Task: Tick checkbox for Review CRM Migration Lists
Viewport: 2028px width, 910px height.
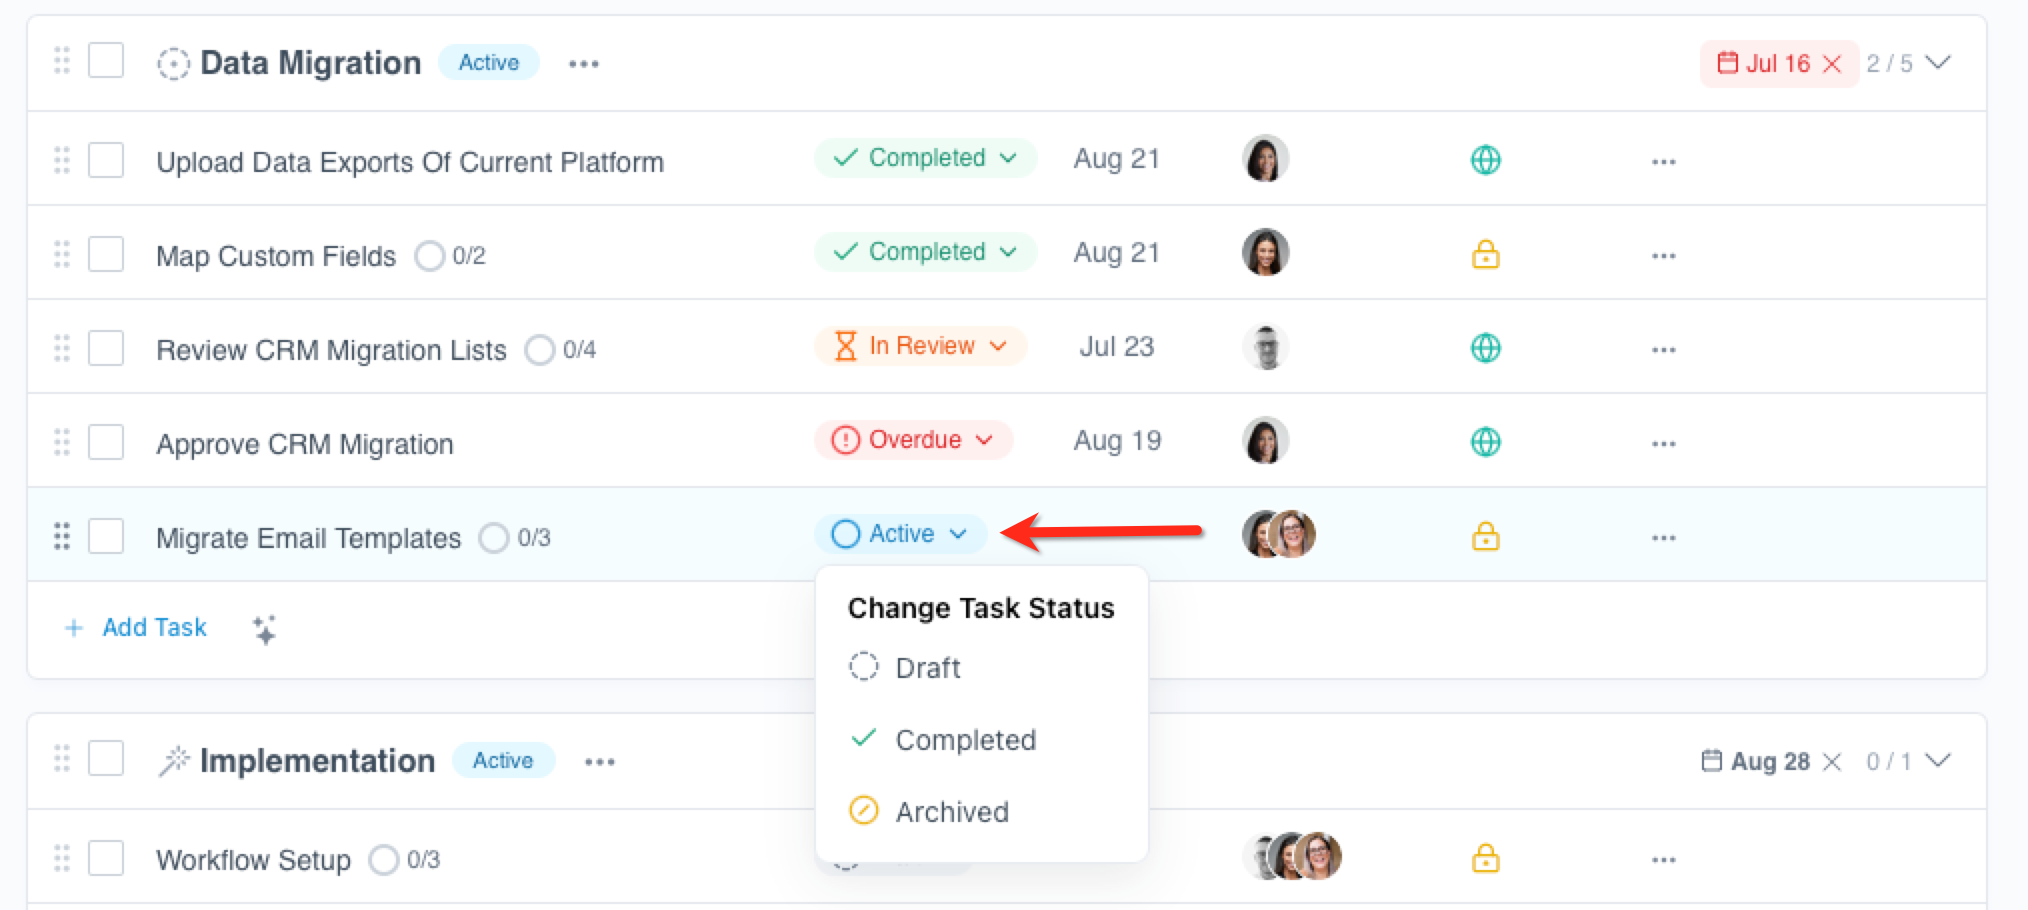Action: click(106, 348)
